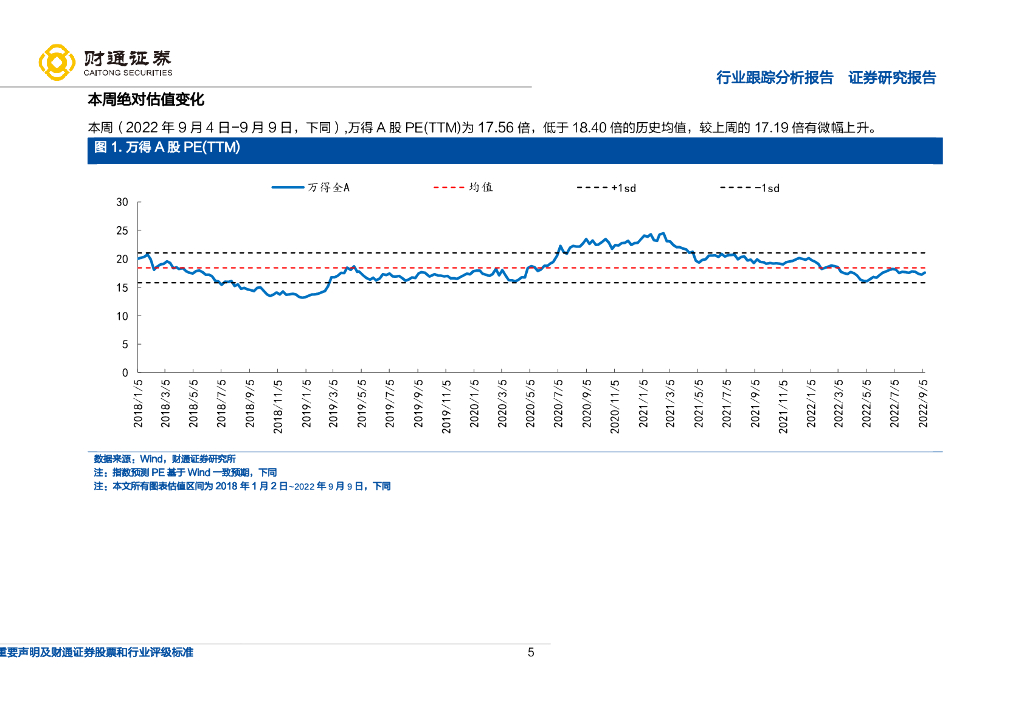Click the 2018/1/5 date label on x-axis
Image resolution: width=1024 pixels, height=724 pixels.
138,403
